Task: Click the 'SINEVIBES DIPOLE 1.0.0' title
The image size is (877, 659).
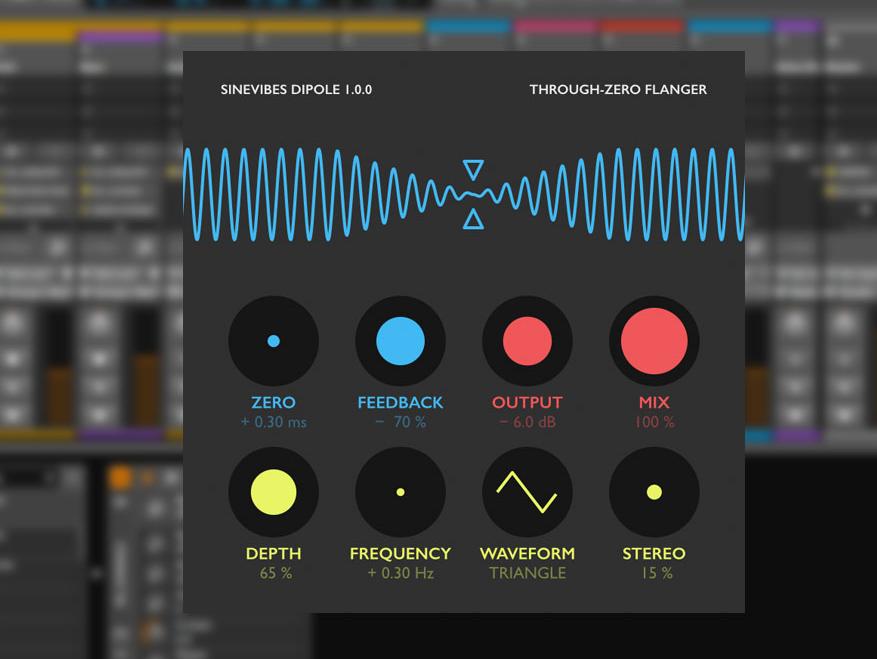Action: [x=296, y=90]
